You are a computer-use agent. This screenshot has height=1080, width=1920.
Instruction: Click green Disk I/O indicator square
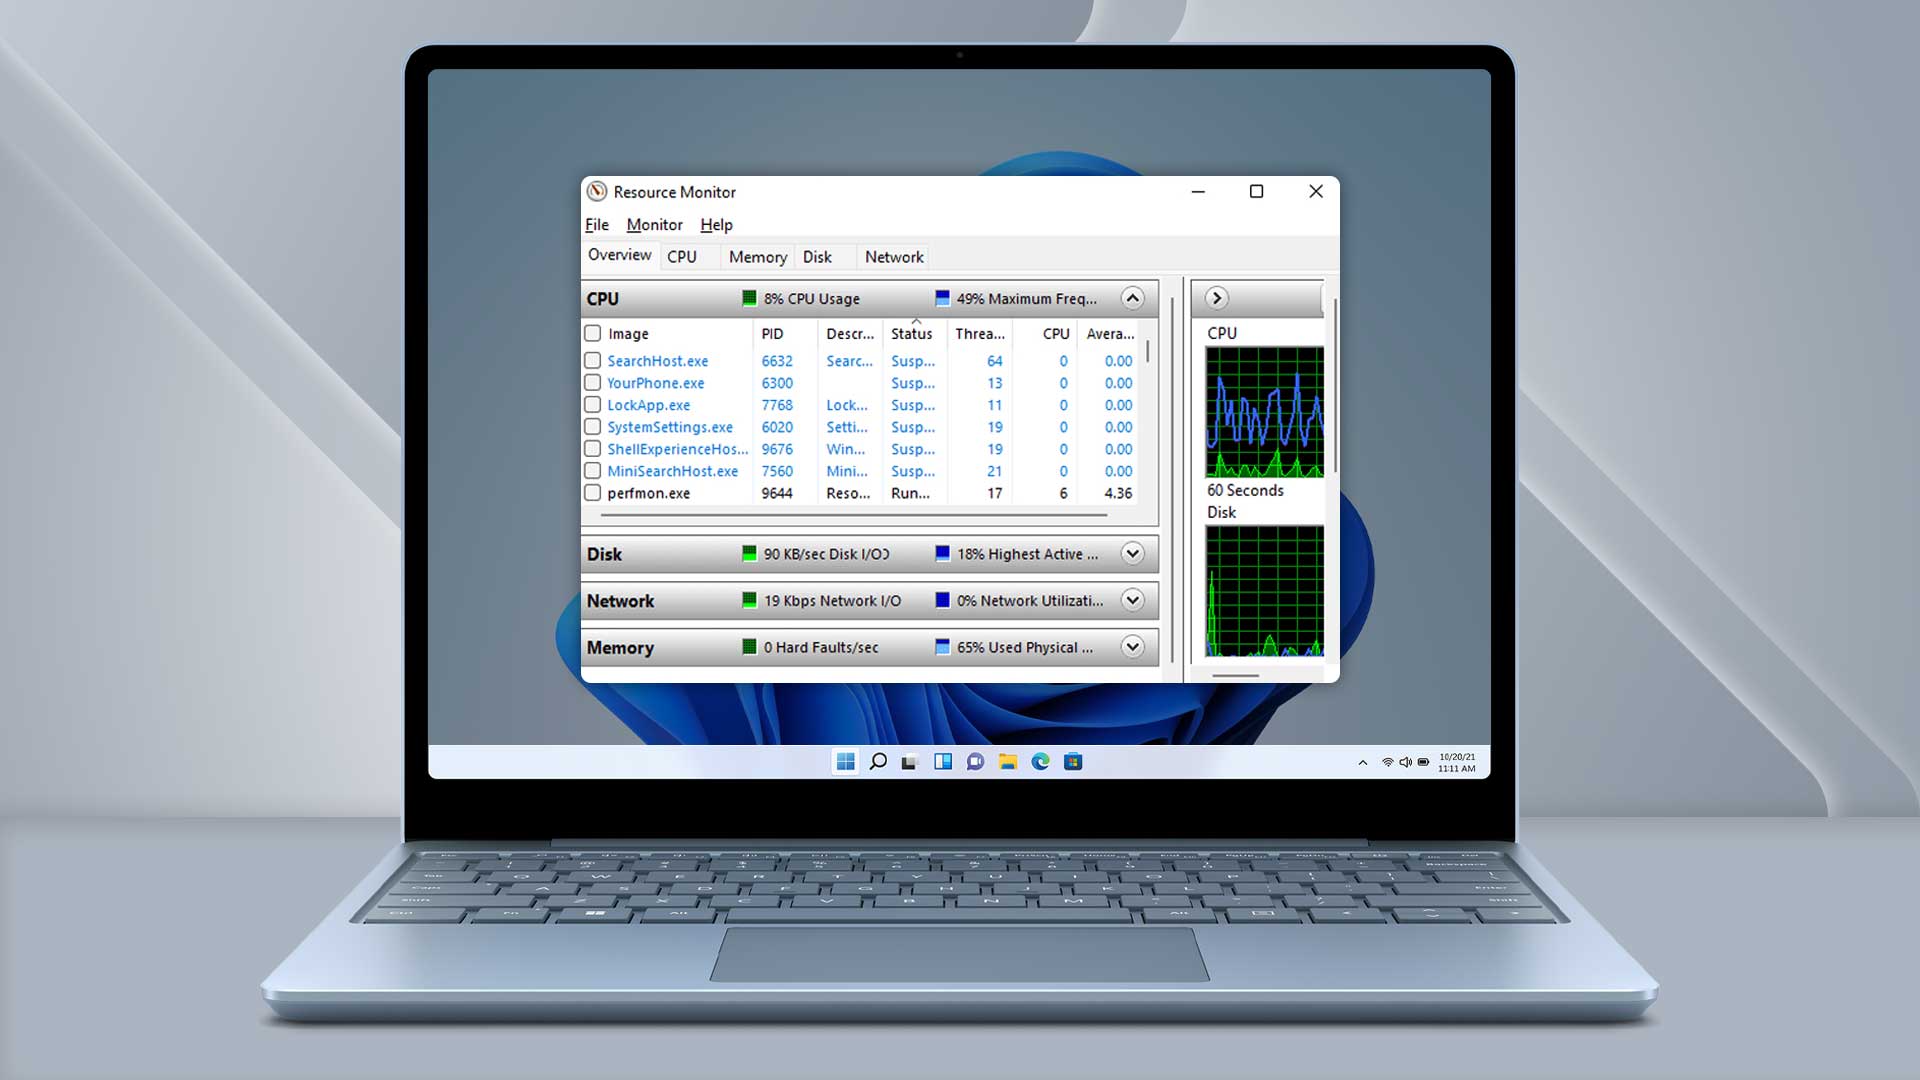[749, 553]
